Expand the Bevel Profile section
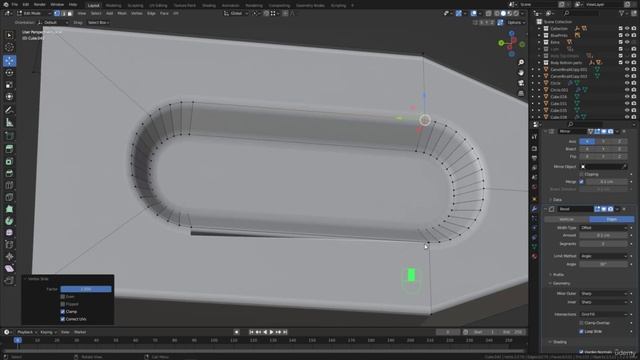Image resolution: width=640 pixels, height=360 pixels. click(x=558, y=275)
